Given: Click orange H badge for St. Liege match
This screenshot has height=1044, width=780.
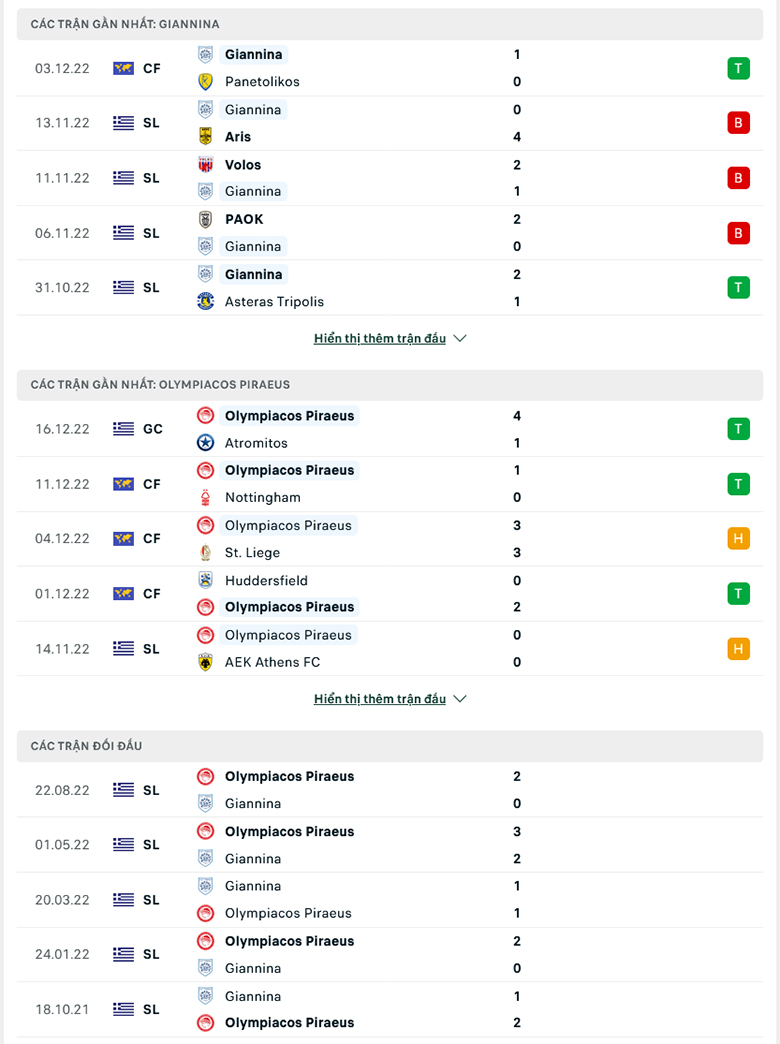Looking at the screenshot, I should point(738,538).
